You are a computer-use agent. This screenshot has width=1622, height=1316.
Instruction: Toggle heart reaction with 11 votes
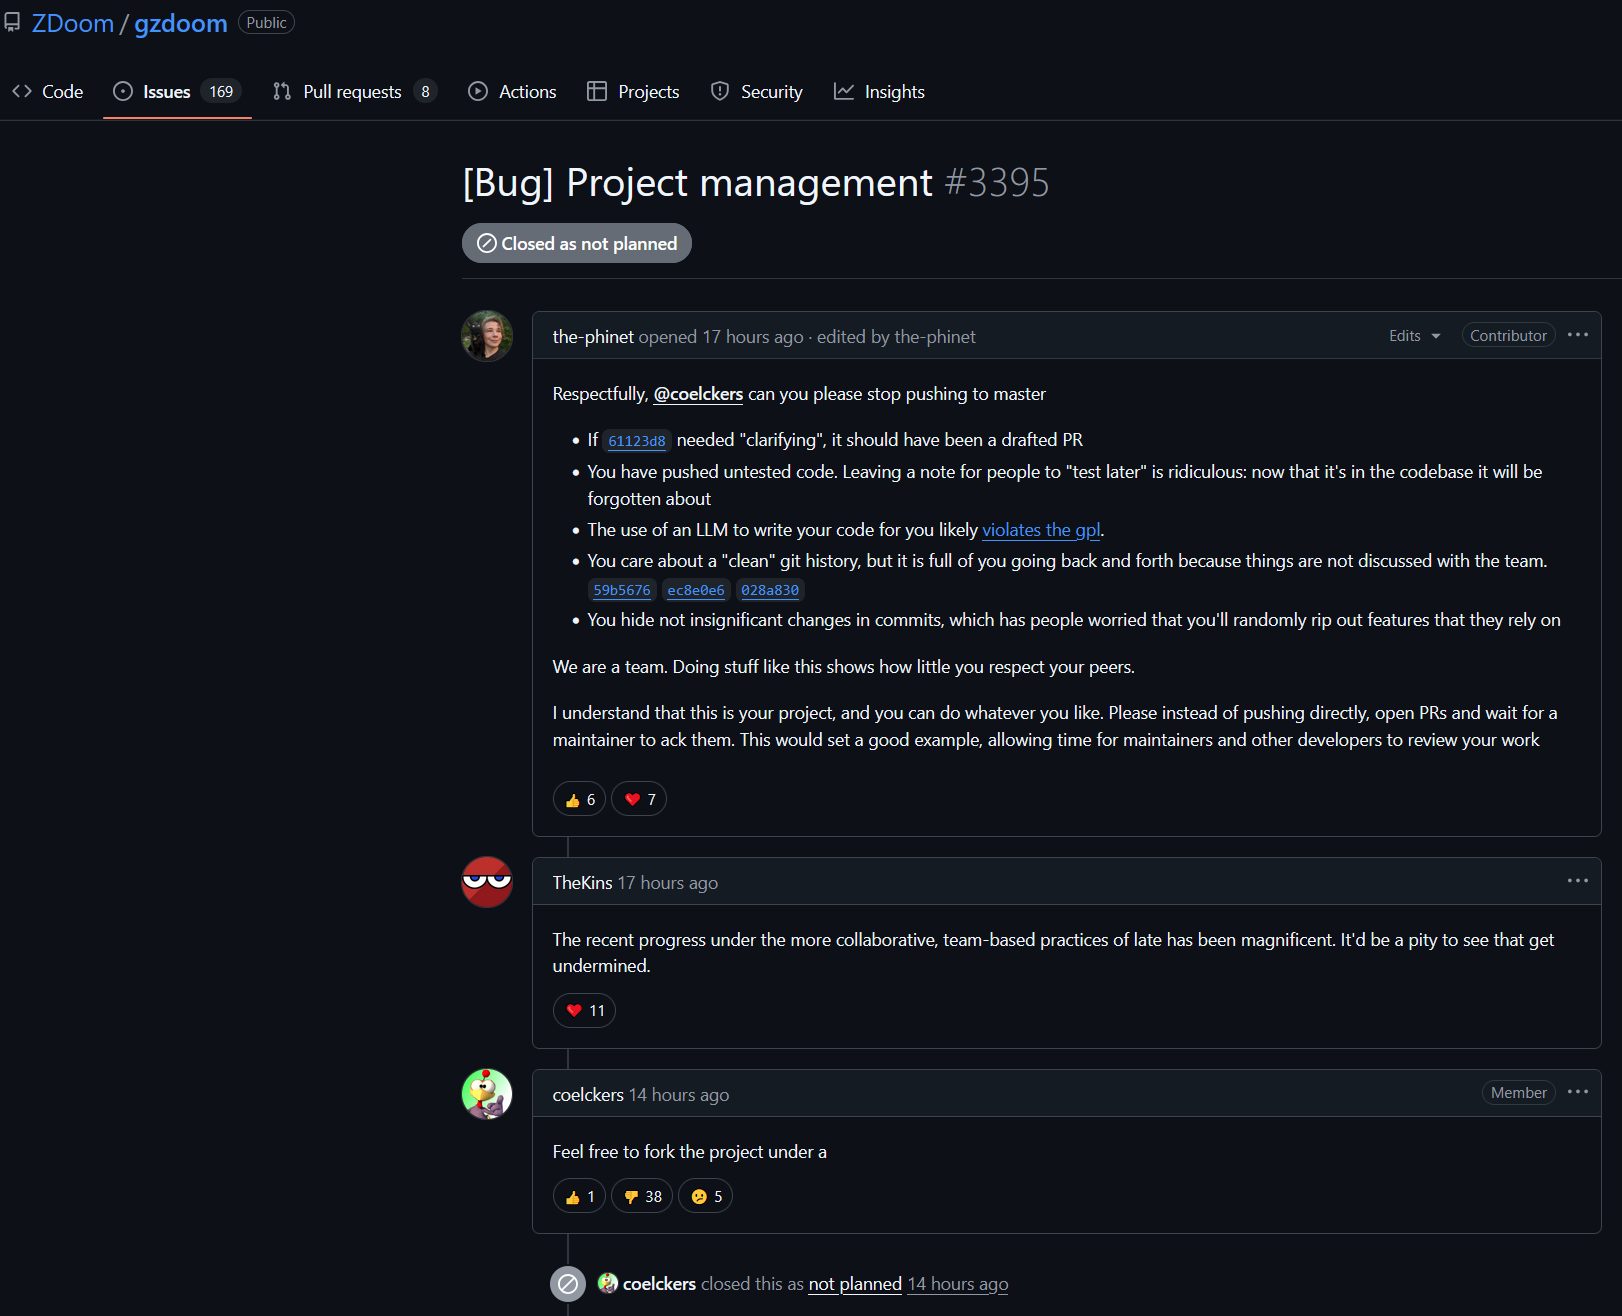coord(584,1010)
